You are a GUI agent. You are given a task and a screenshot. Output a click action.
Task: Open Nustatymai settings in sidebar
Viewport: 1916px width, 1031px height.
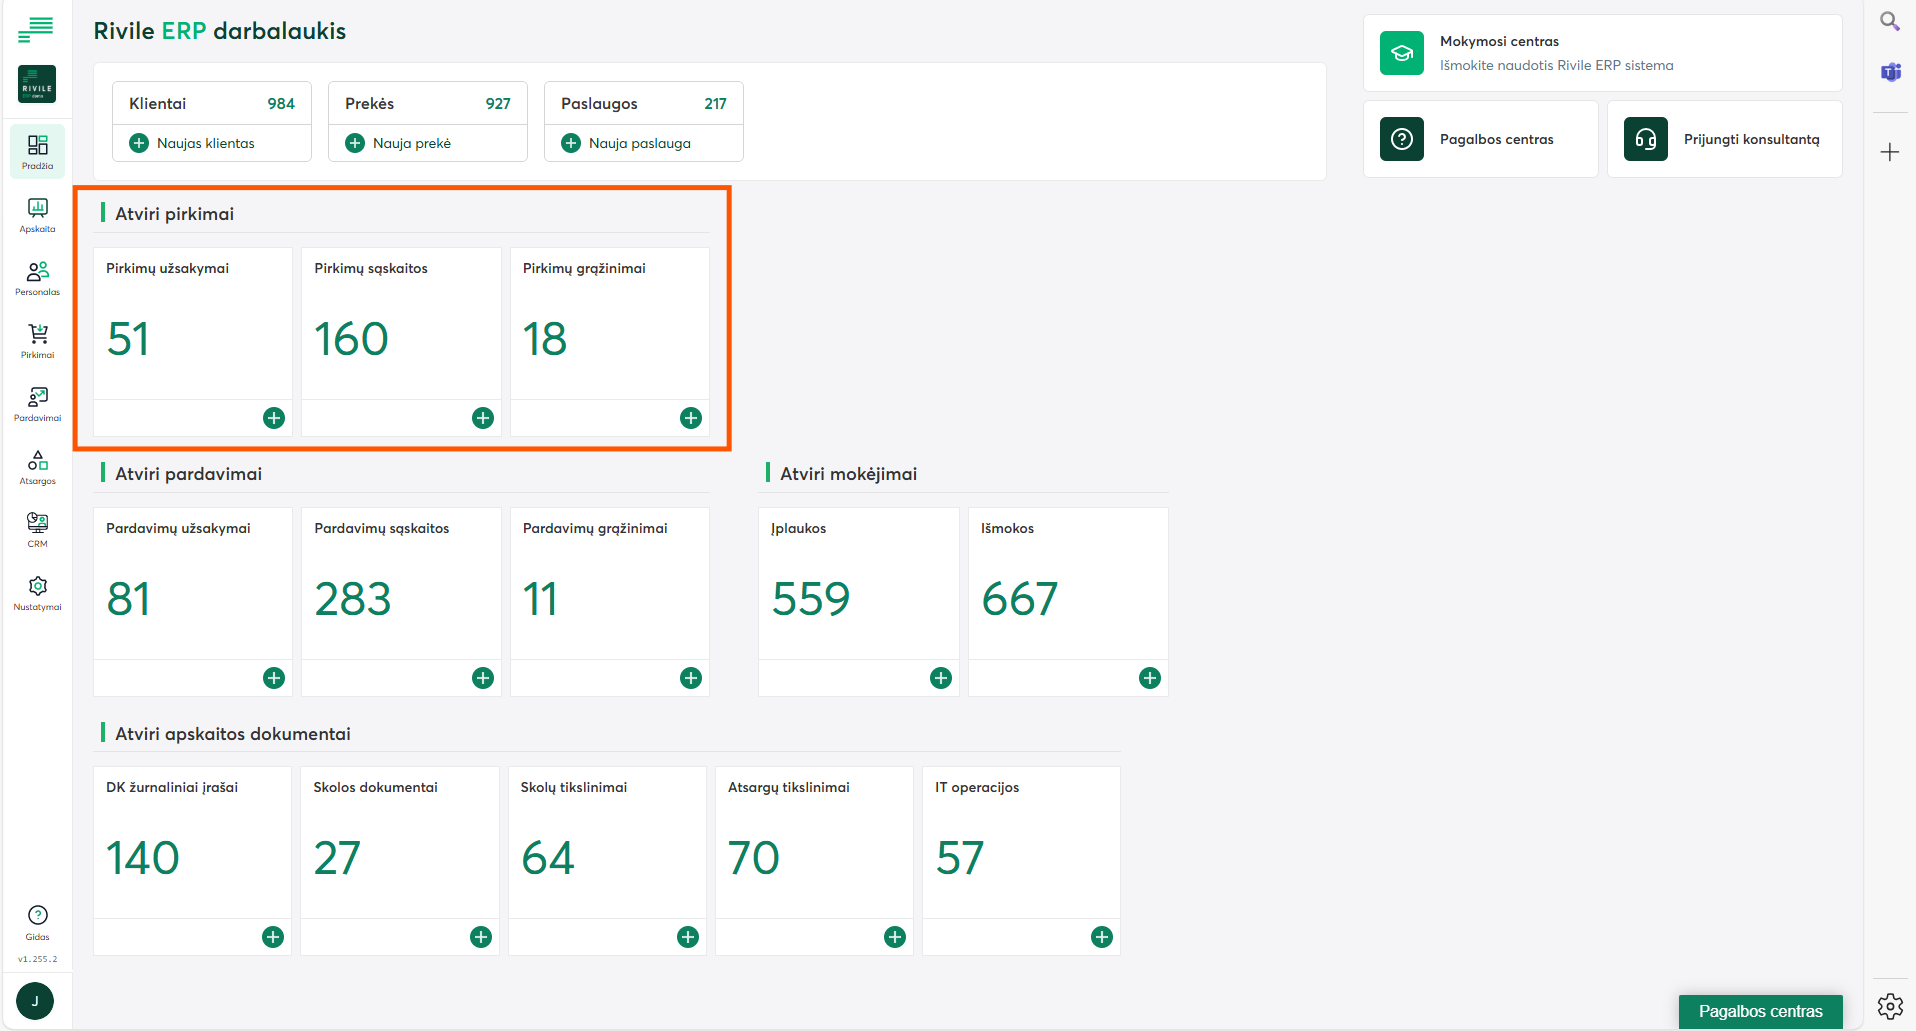click(37, 592)
